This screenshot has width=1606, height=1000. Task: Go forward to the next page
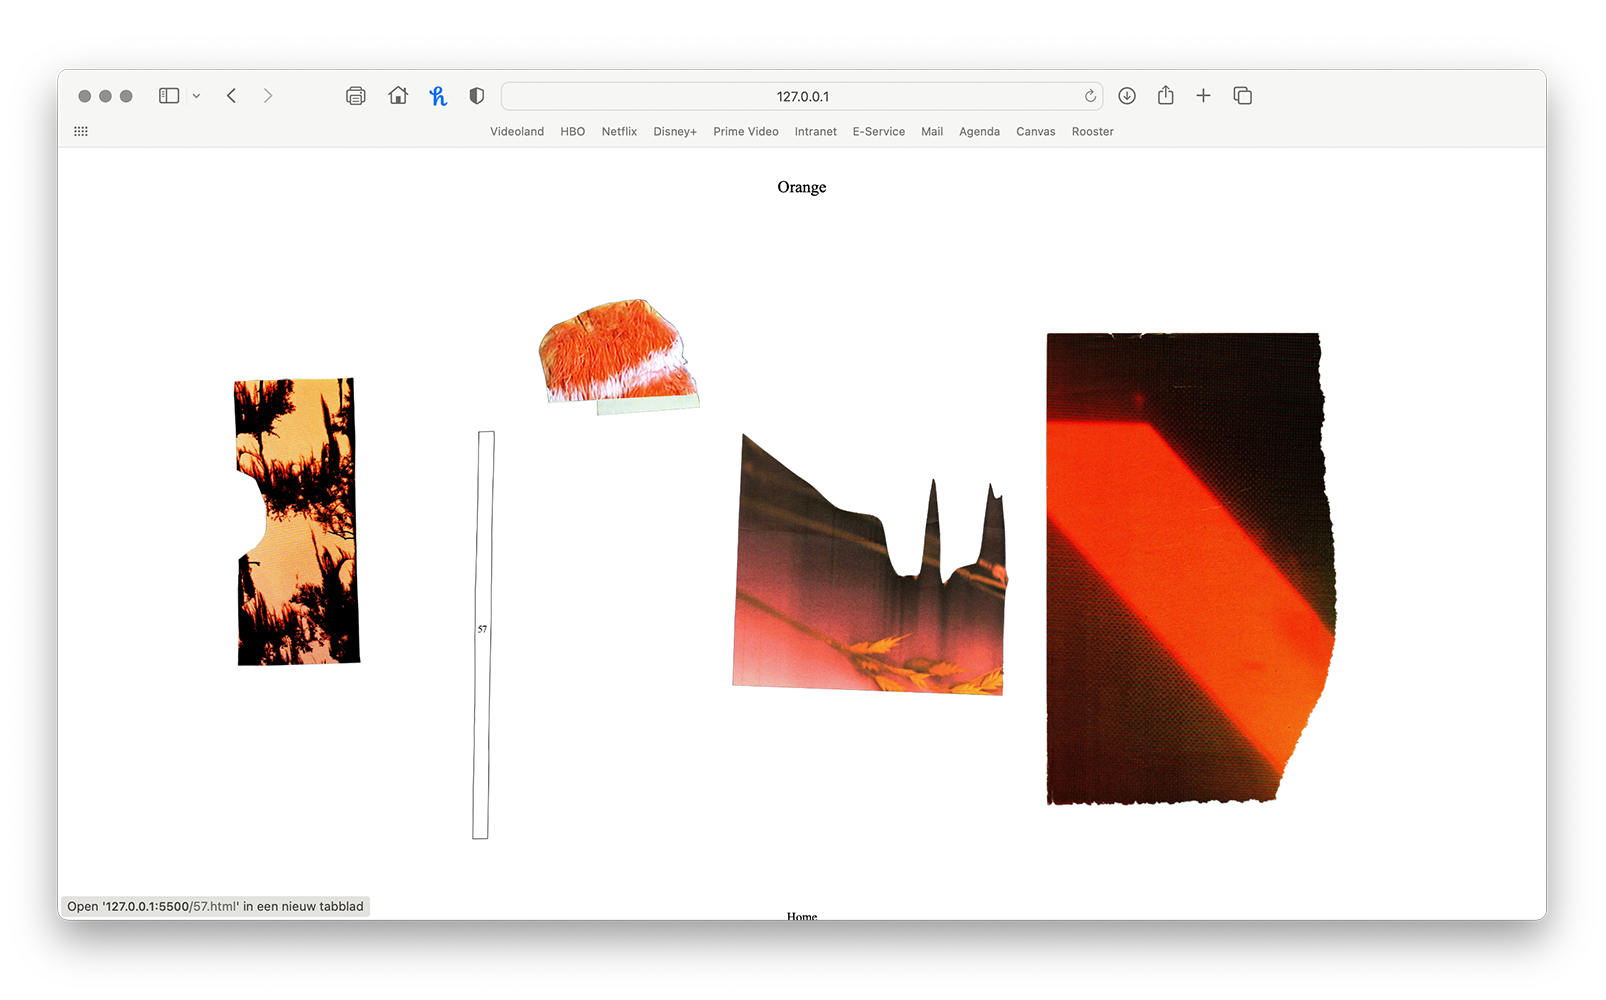point(267,96)
